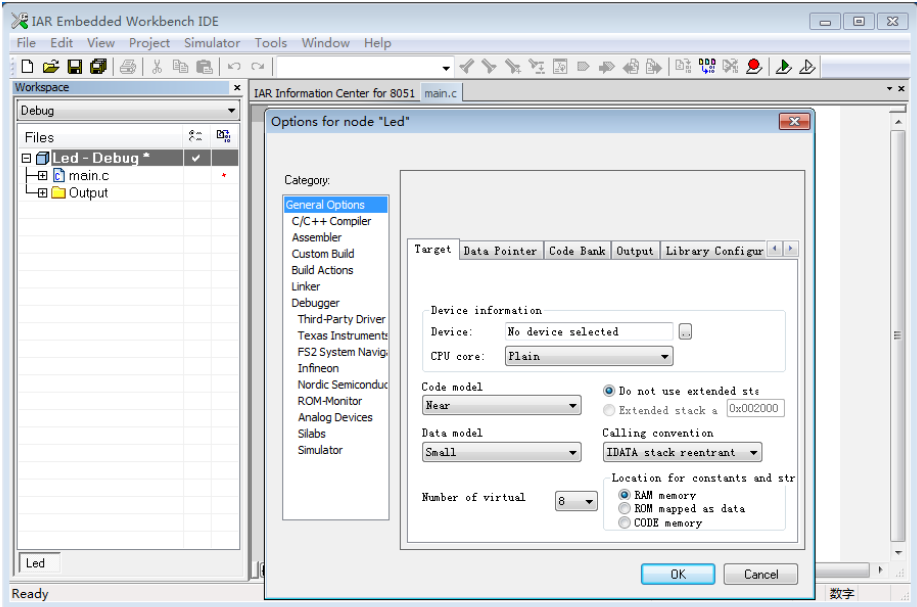This screenshot has width=917, height=607.
Task: Click the Device name input field
Action: pyautogui.click(x=589, y=332)
